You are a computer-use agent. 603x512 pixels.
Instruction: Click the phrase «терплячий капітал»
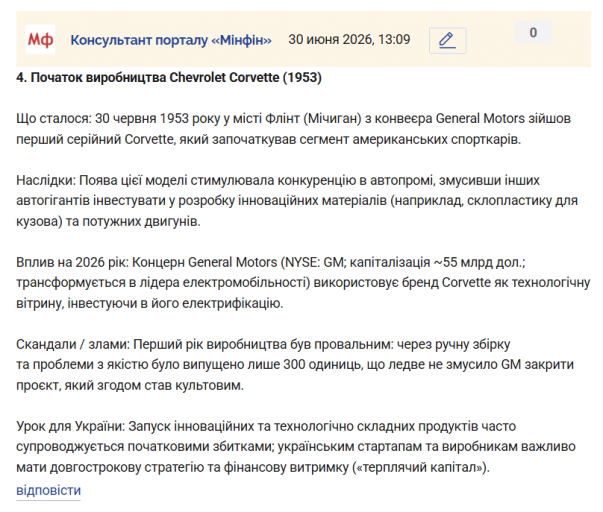[422, 468]
